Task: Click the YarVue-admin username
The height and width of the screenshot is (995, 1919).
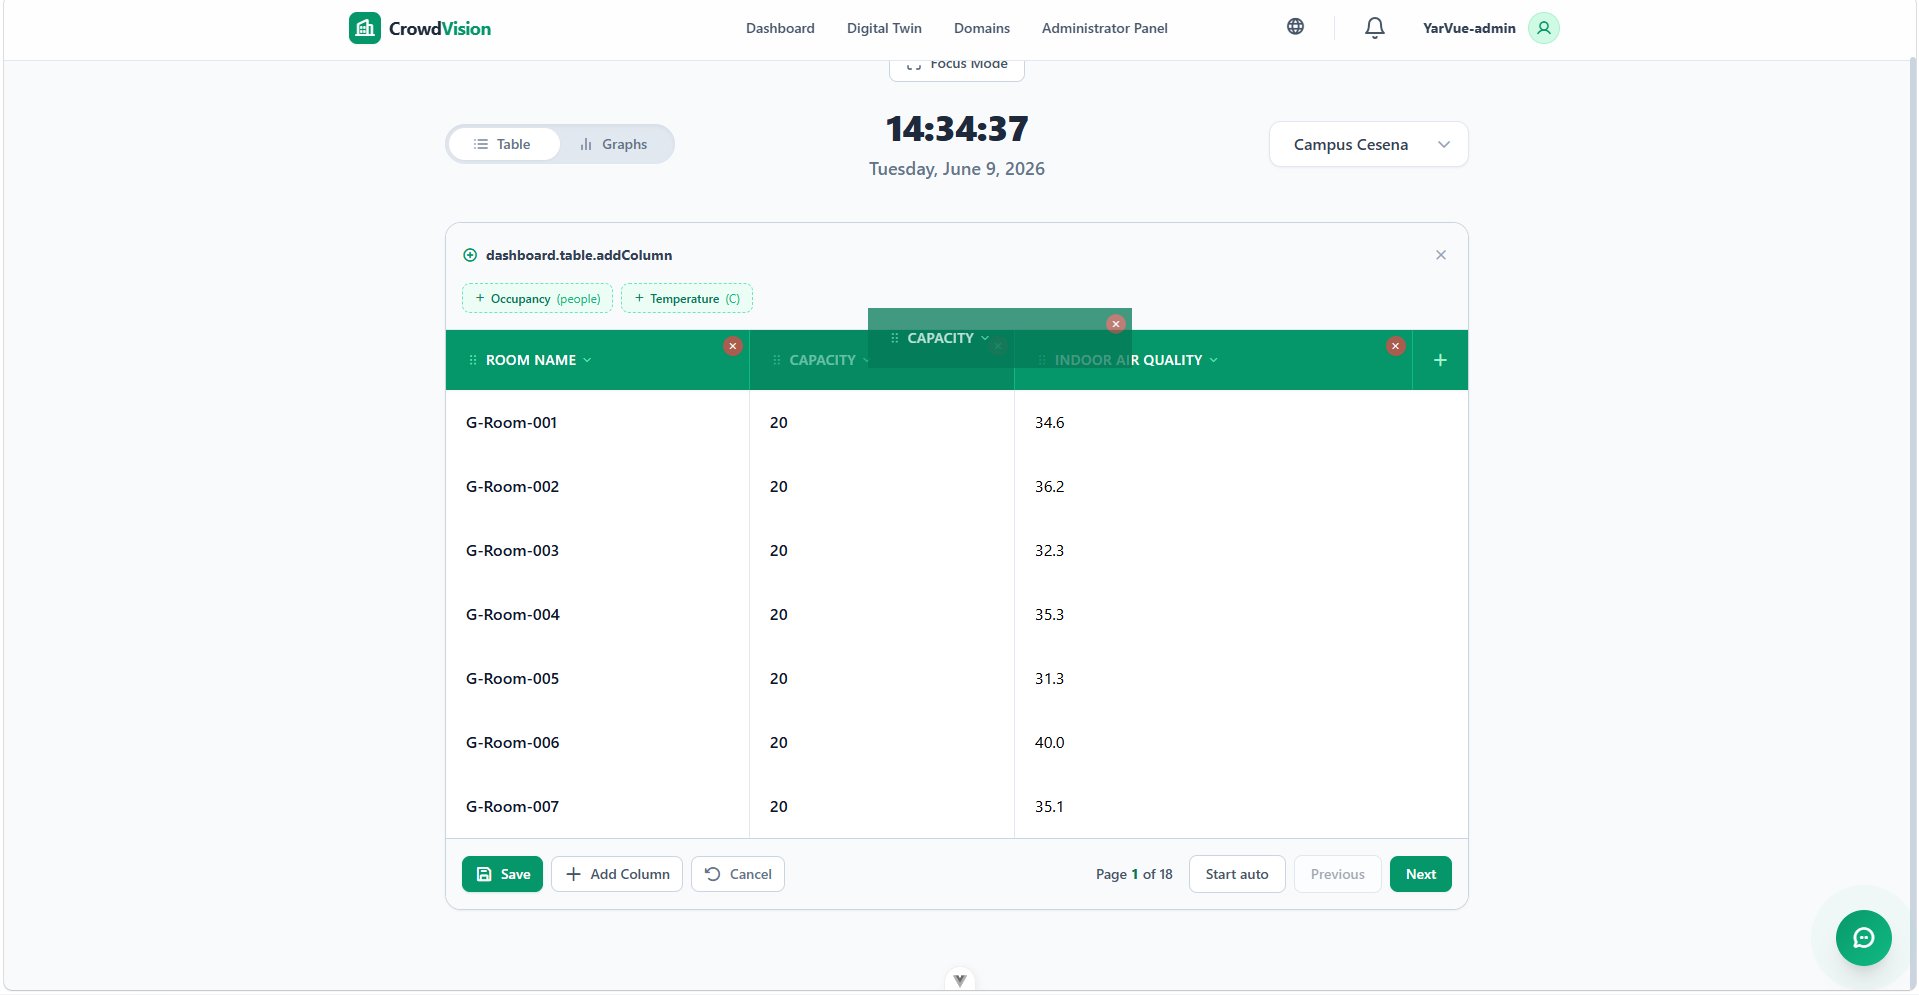Action: coord(1469,28)
